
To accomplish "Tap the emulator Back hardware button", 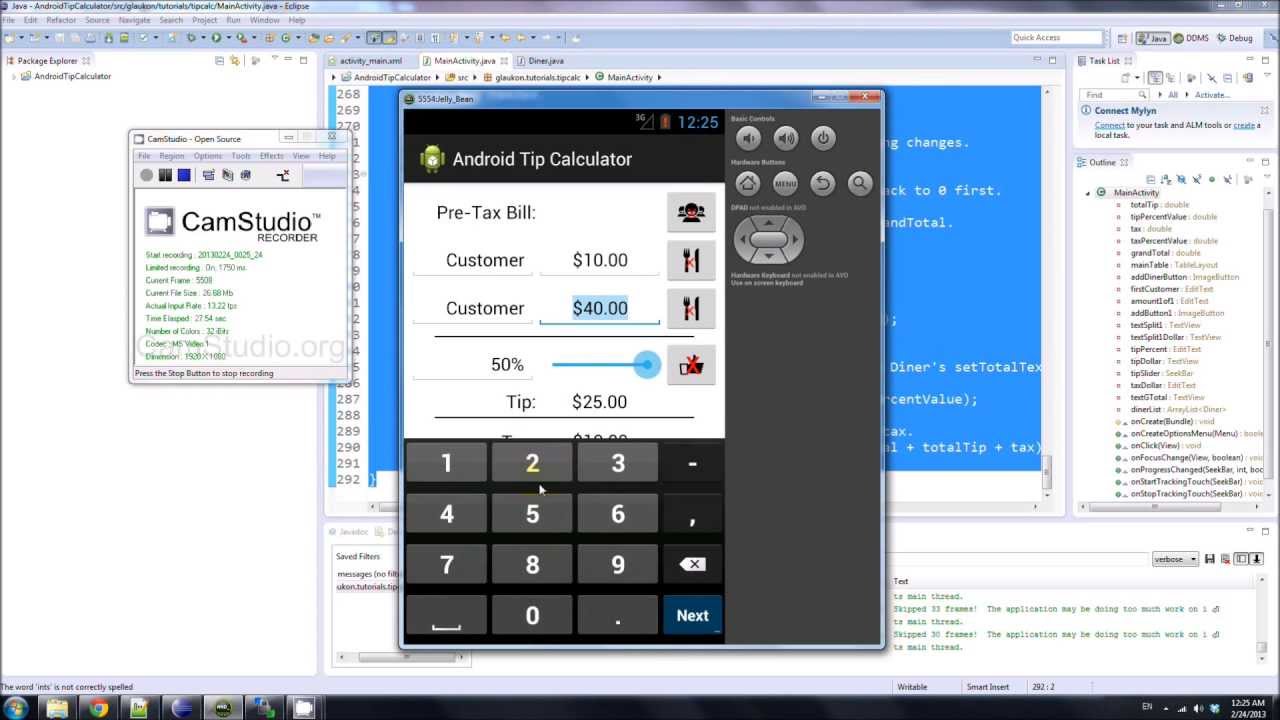I will pos(822,183).
